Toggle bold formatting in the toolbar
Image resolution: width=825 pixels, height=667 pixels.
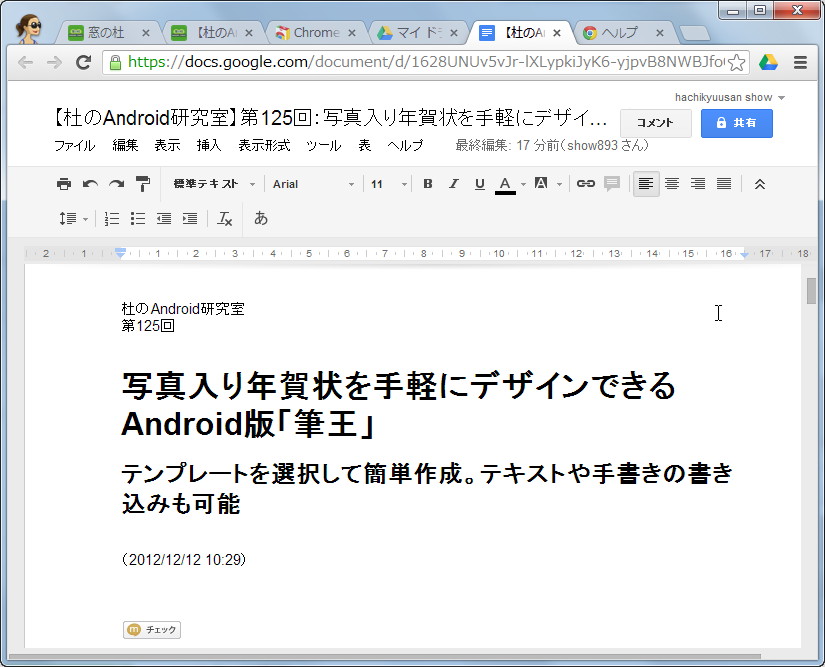pos(427,184)
